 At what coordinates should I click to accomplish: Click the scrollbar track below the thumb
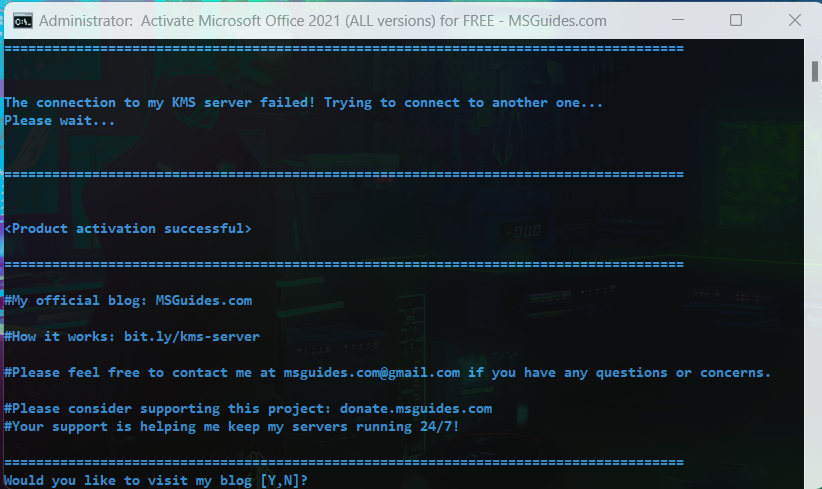pyautogui.click(x=815, y=283)
